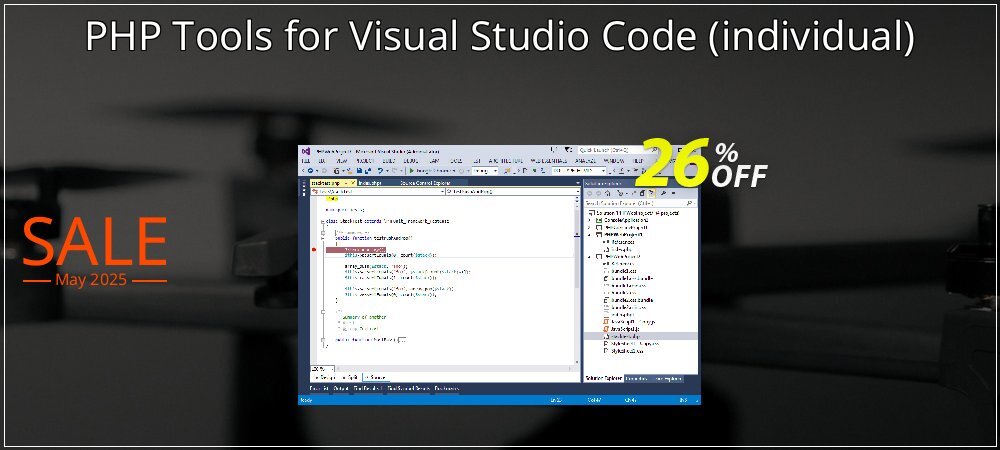
Task: Switch to the Source view tab
Action: pos(376,377)
